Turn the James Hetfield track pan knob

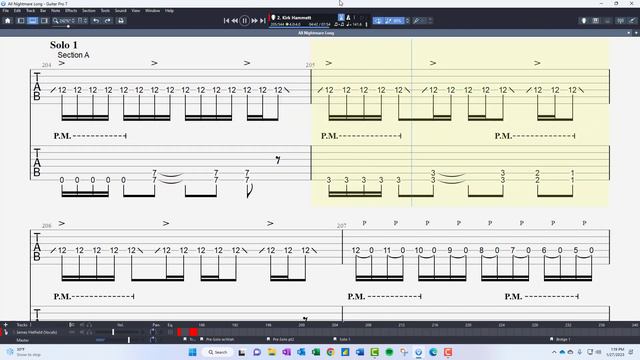(x=153, y=332)
